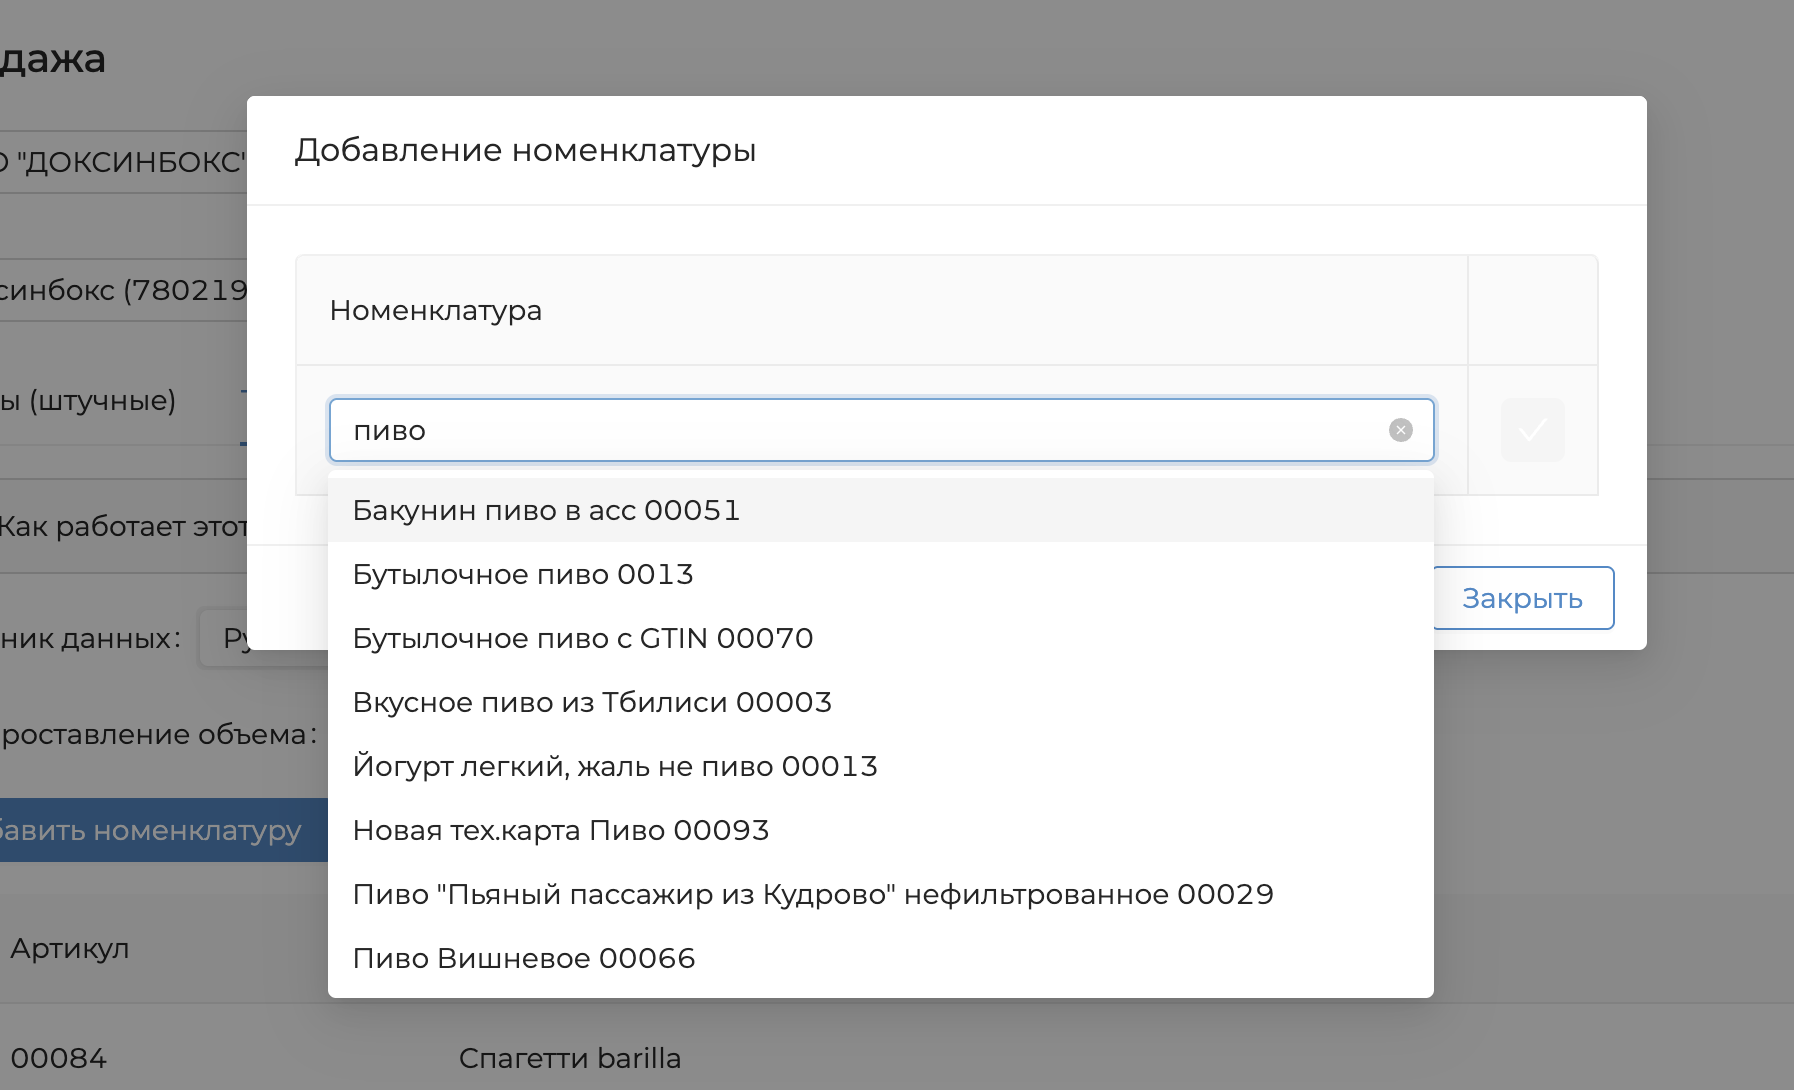This screenshot has width=1794, height=1090.
Task: Click the blue "Добавить номенклатуру" button
Action: 150,830
